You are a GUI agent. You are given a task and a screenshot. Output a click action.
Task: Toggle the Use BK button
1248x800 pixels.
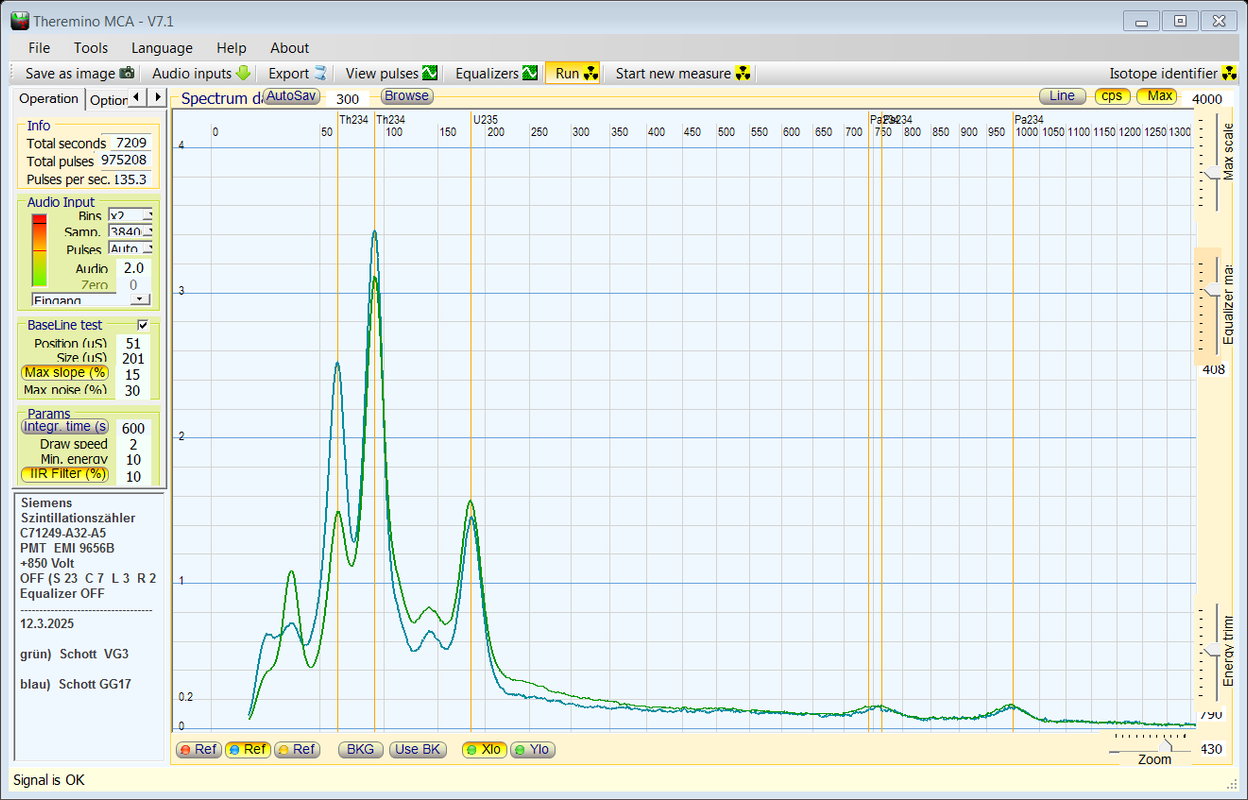point(418,750)
